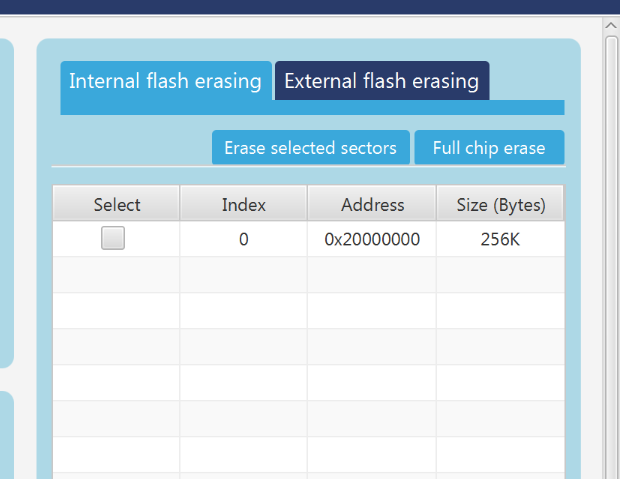The width and height of the screenshot is (620, 479).
Task: Select index cell 0 in sector table
Action: 244,239
